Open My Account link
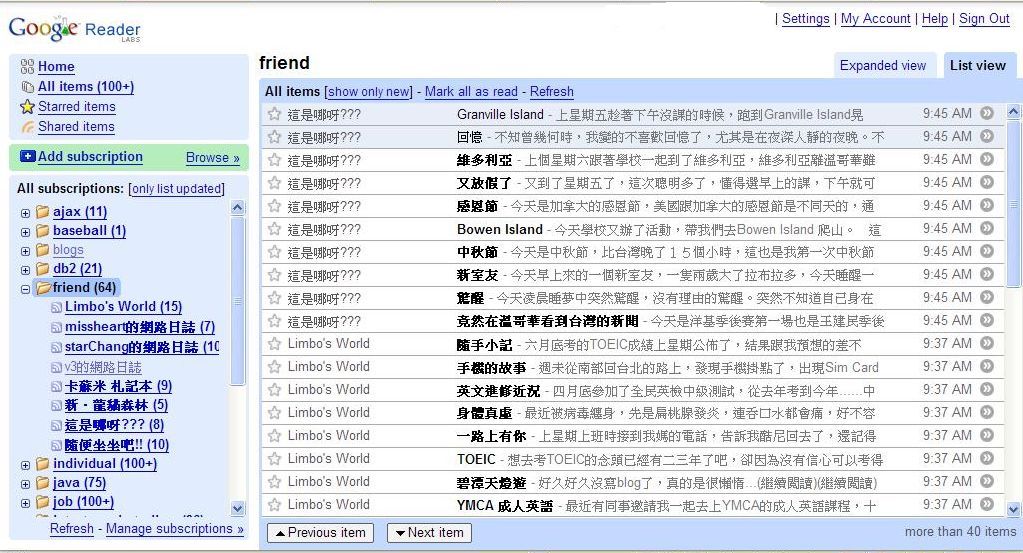The width and height of the screenshot is (1023, 553). click(x=876, y=19)
